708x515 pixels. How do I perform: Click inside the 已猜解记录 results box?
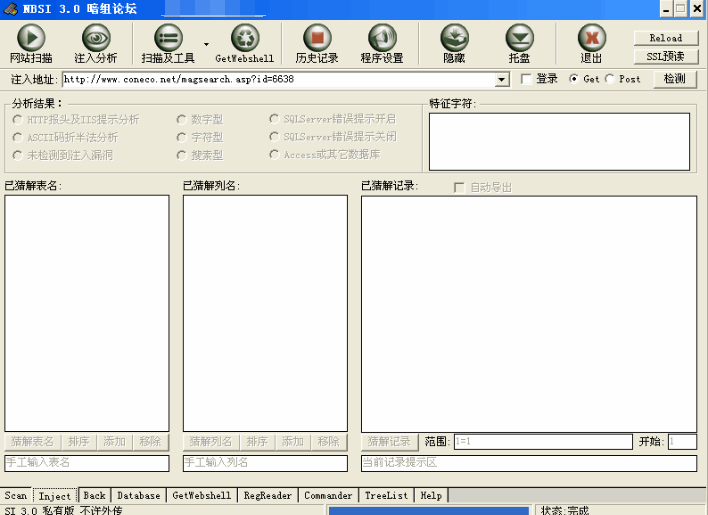tap(529, 314)
